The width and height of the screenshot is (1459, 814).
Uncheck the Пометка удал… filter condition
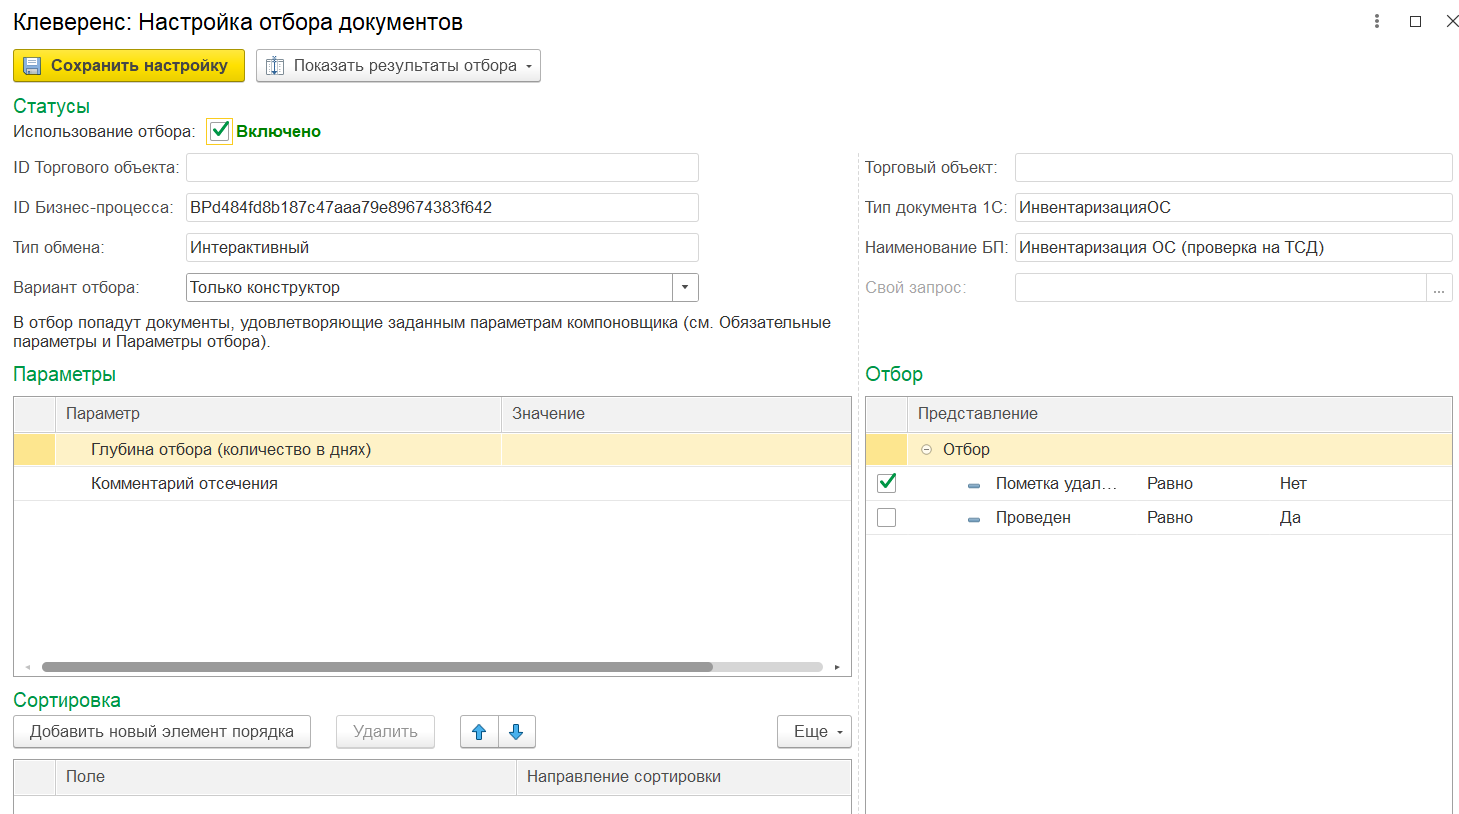pos(886,483)
